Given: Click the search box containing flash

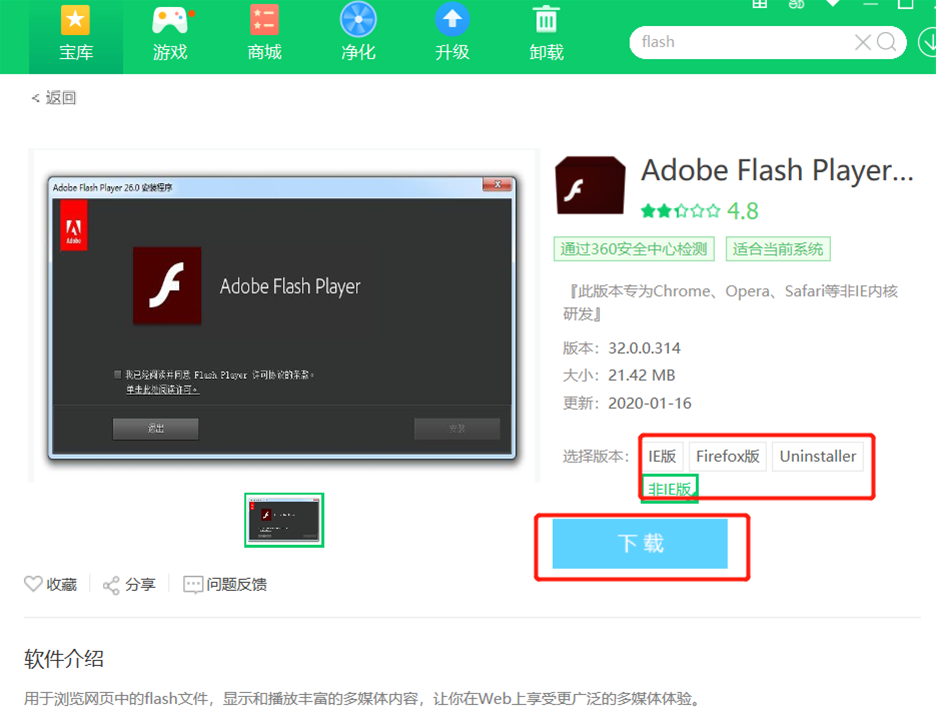Looking at the screenshot, I should point(767,42).
